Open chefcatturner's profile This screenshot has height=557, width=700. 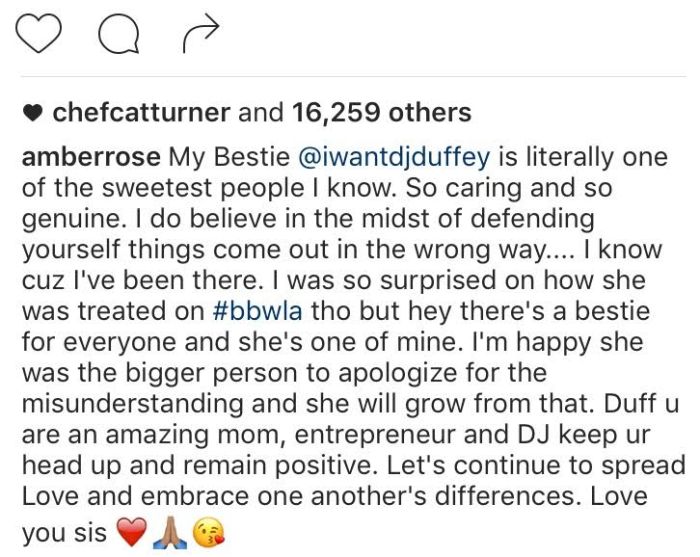[141, 112]
